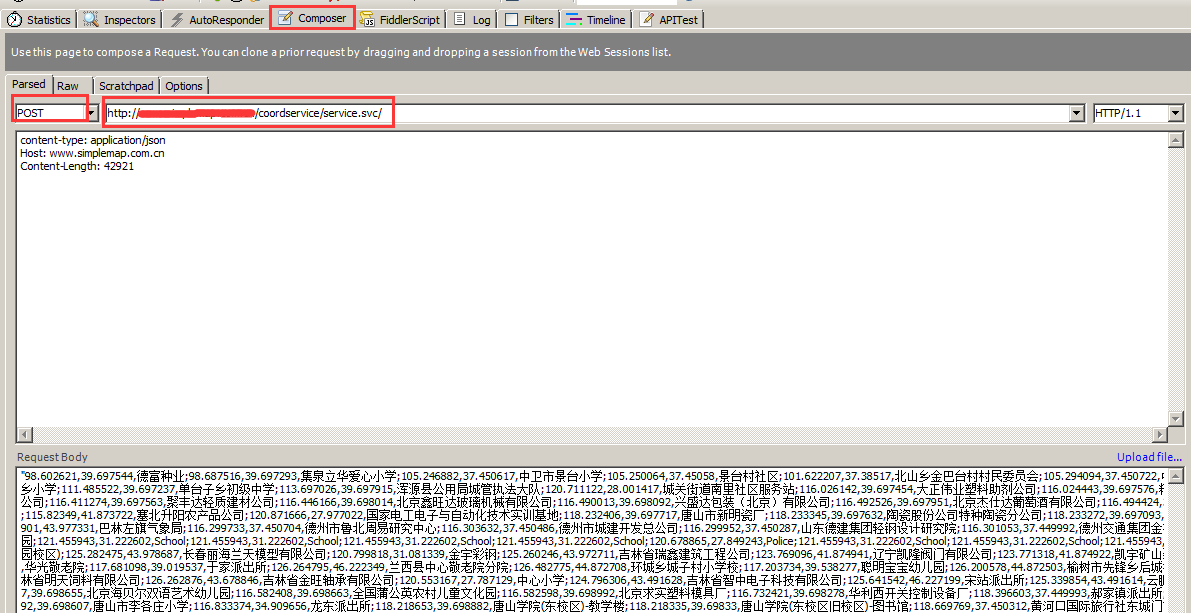Click the Request Body label
The image size is (1191, 613).
point(52,457)
